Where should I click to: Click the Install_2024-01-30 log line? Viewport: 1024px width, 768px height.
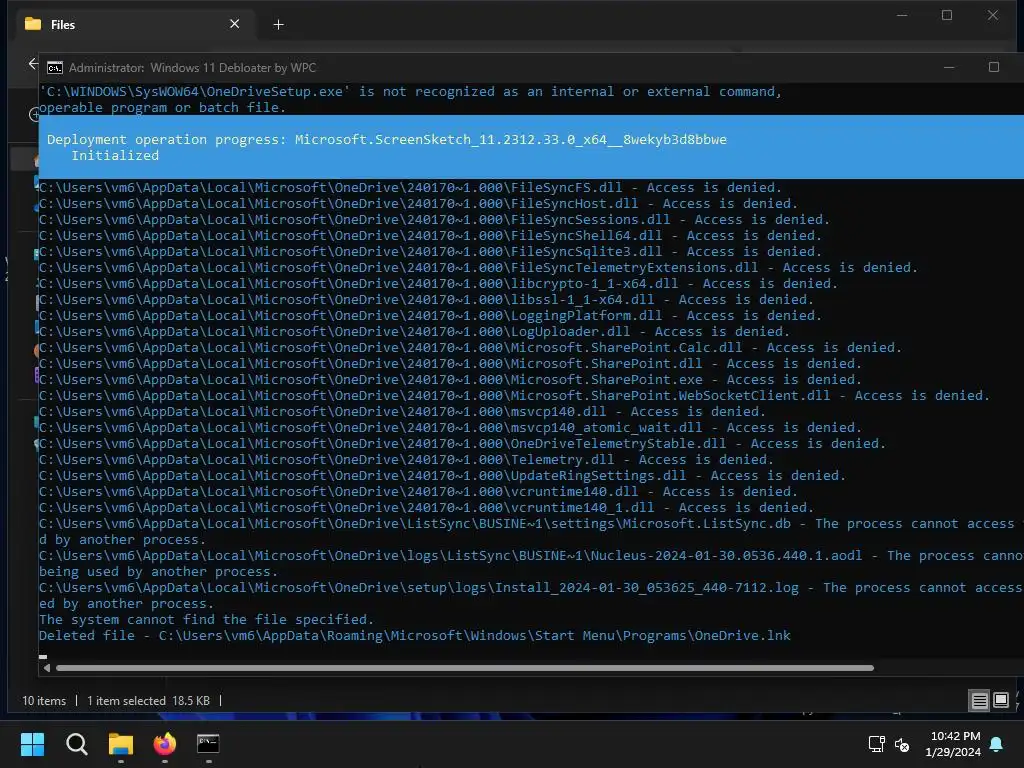point(531,588)
